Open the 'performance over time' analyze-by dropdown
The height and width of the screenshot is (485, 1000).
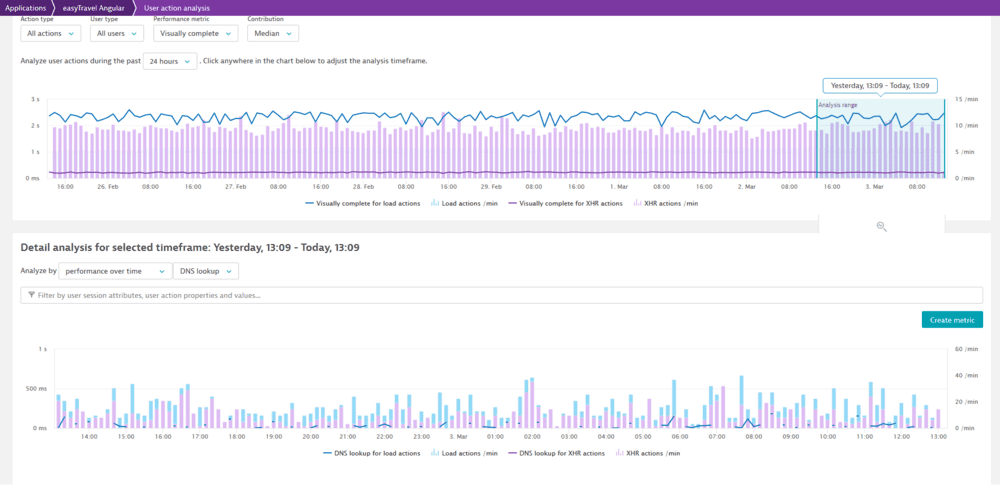pyautogui.click(x=114, y=271)
